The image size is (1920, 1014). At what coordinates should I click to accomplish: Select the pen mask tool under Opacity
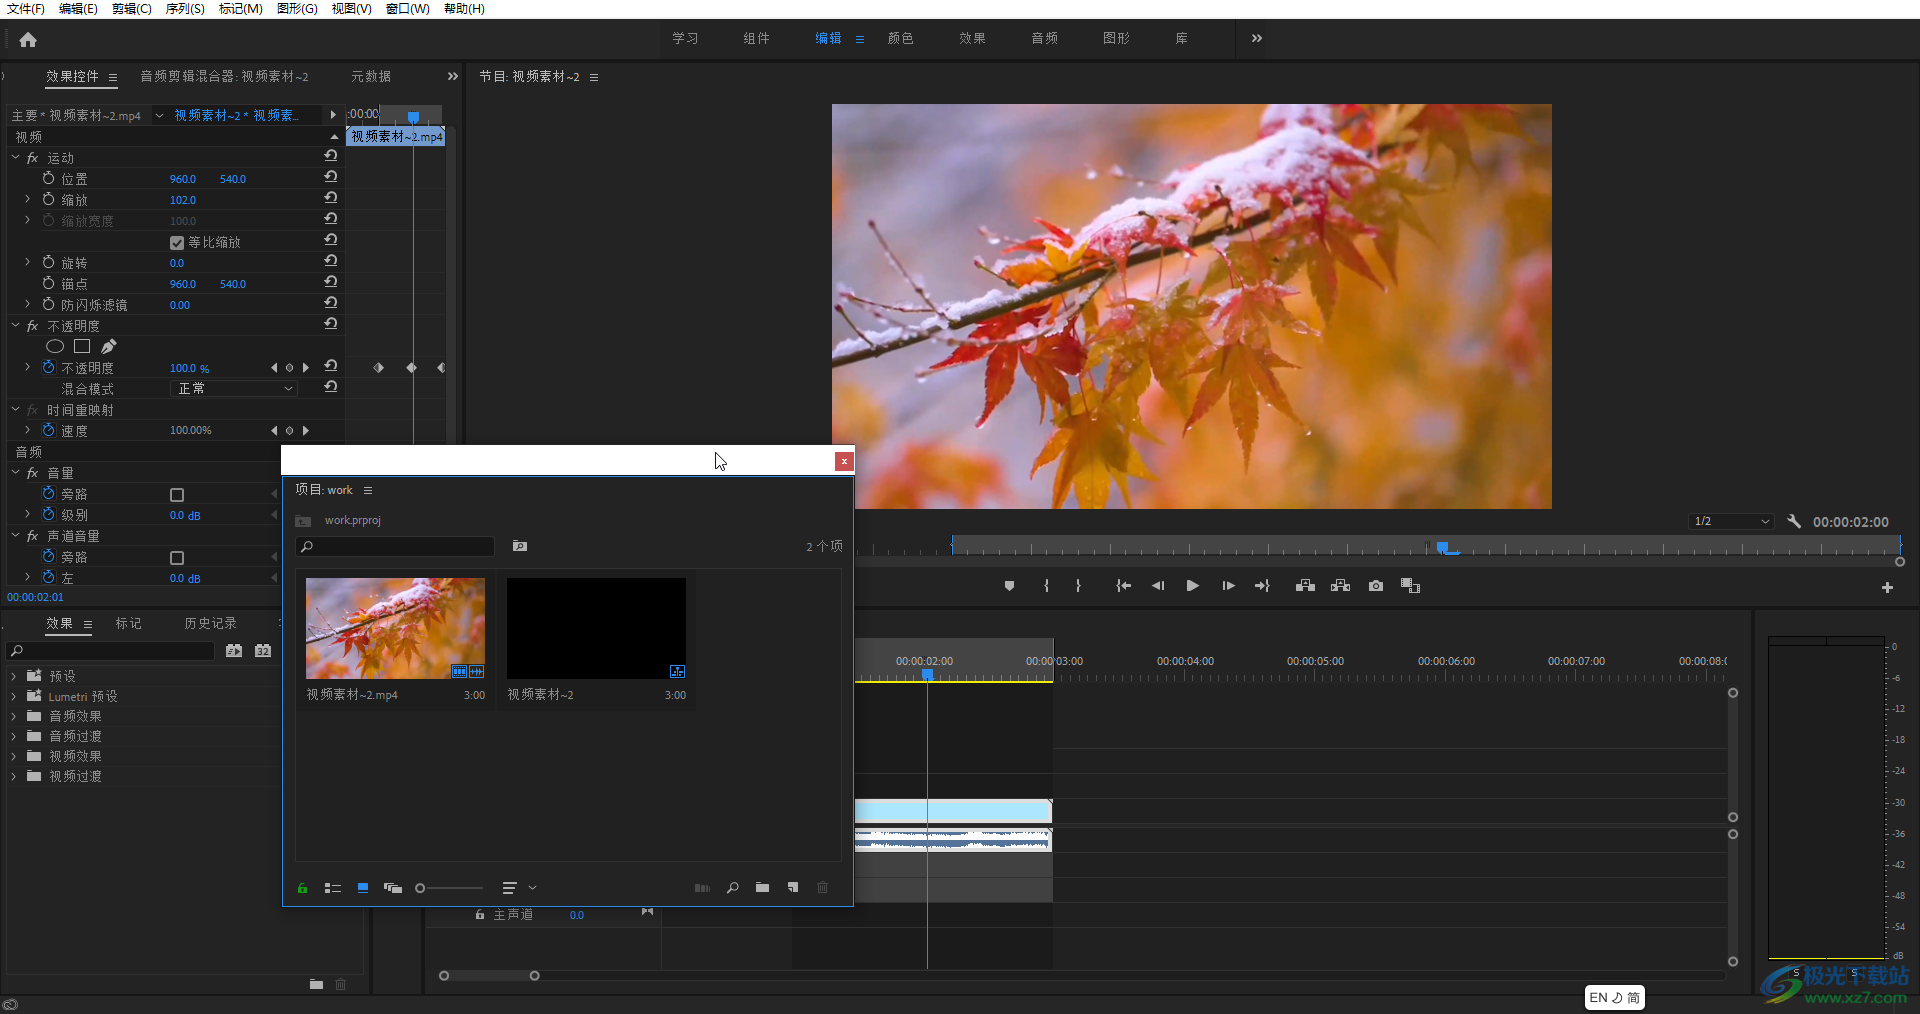[x=108, y=346]
